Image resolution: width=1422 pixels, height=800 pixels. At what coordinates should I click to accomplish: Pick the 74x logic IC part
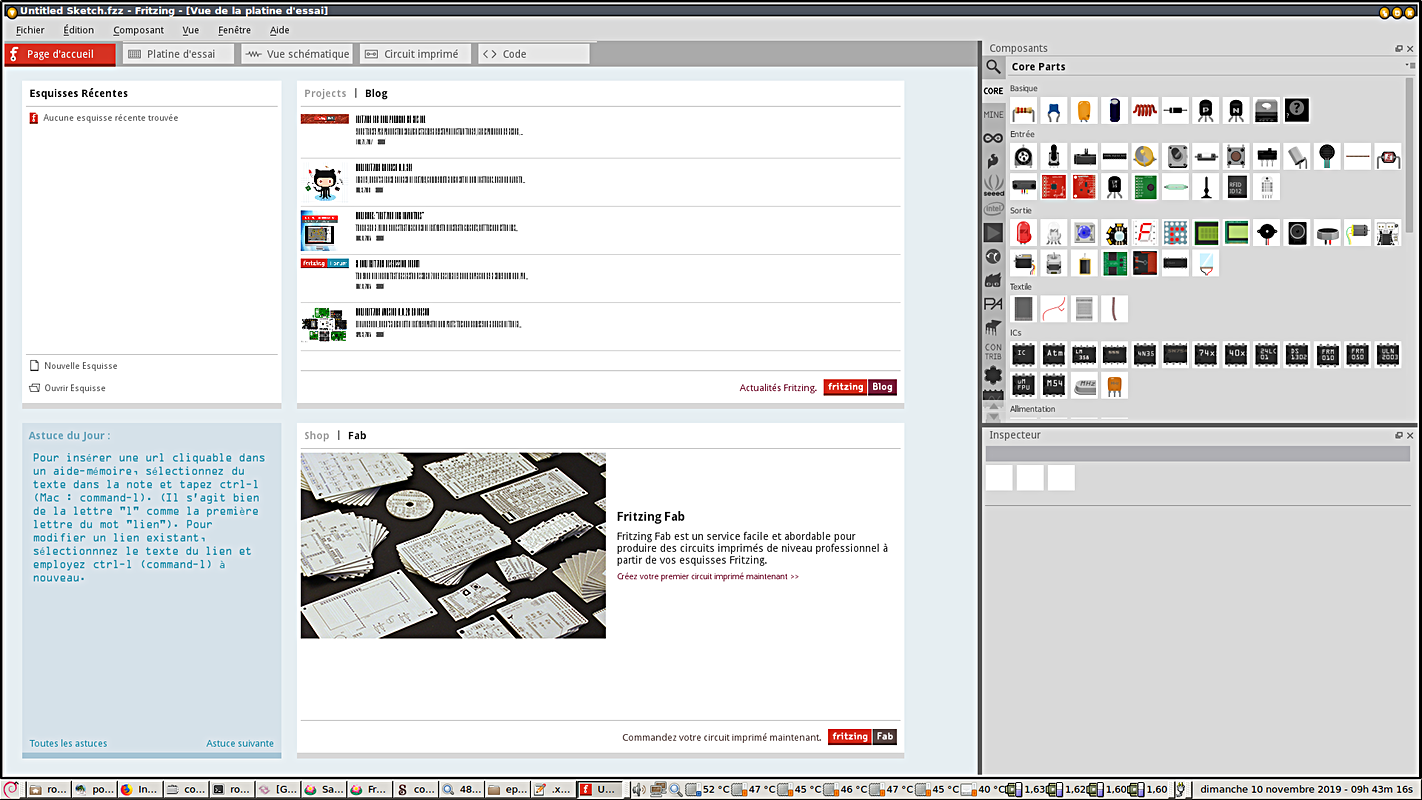1206,354
